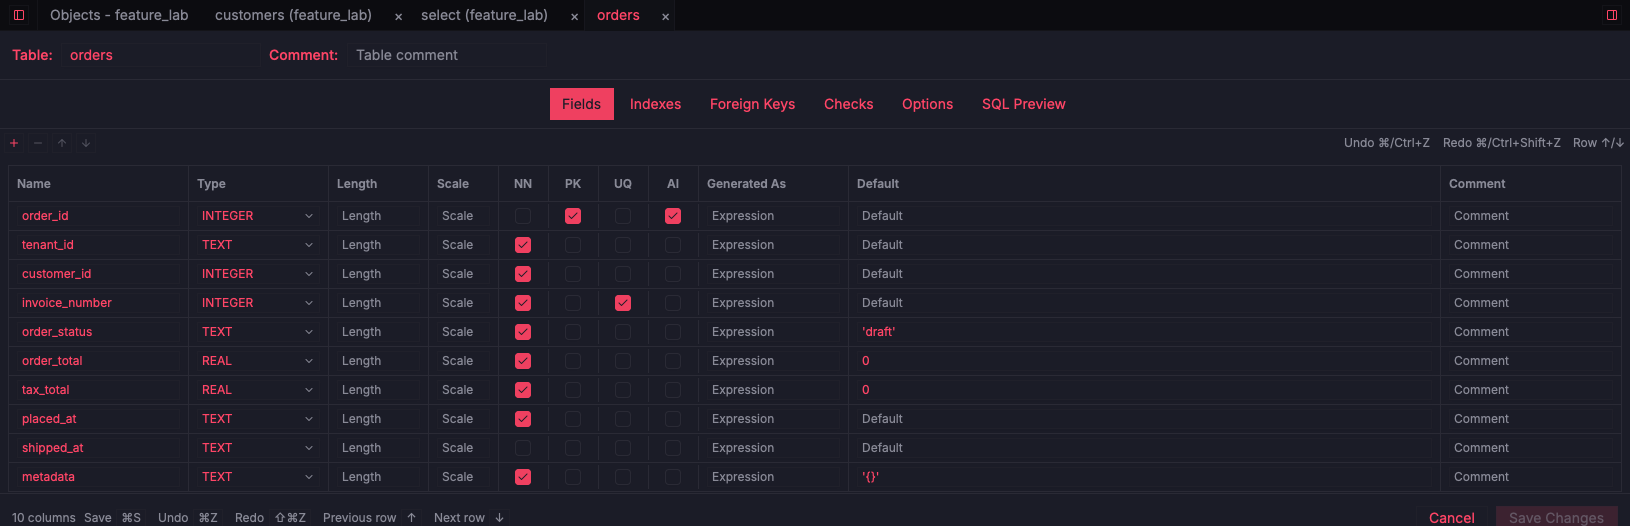Switch to the Indexes tab
Screen dimensions: 1630x526
click(x=655, y=104)
